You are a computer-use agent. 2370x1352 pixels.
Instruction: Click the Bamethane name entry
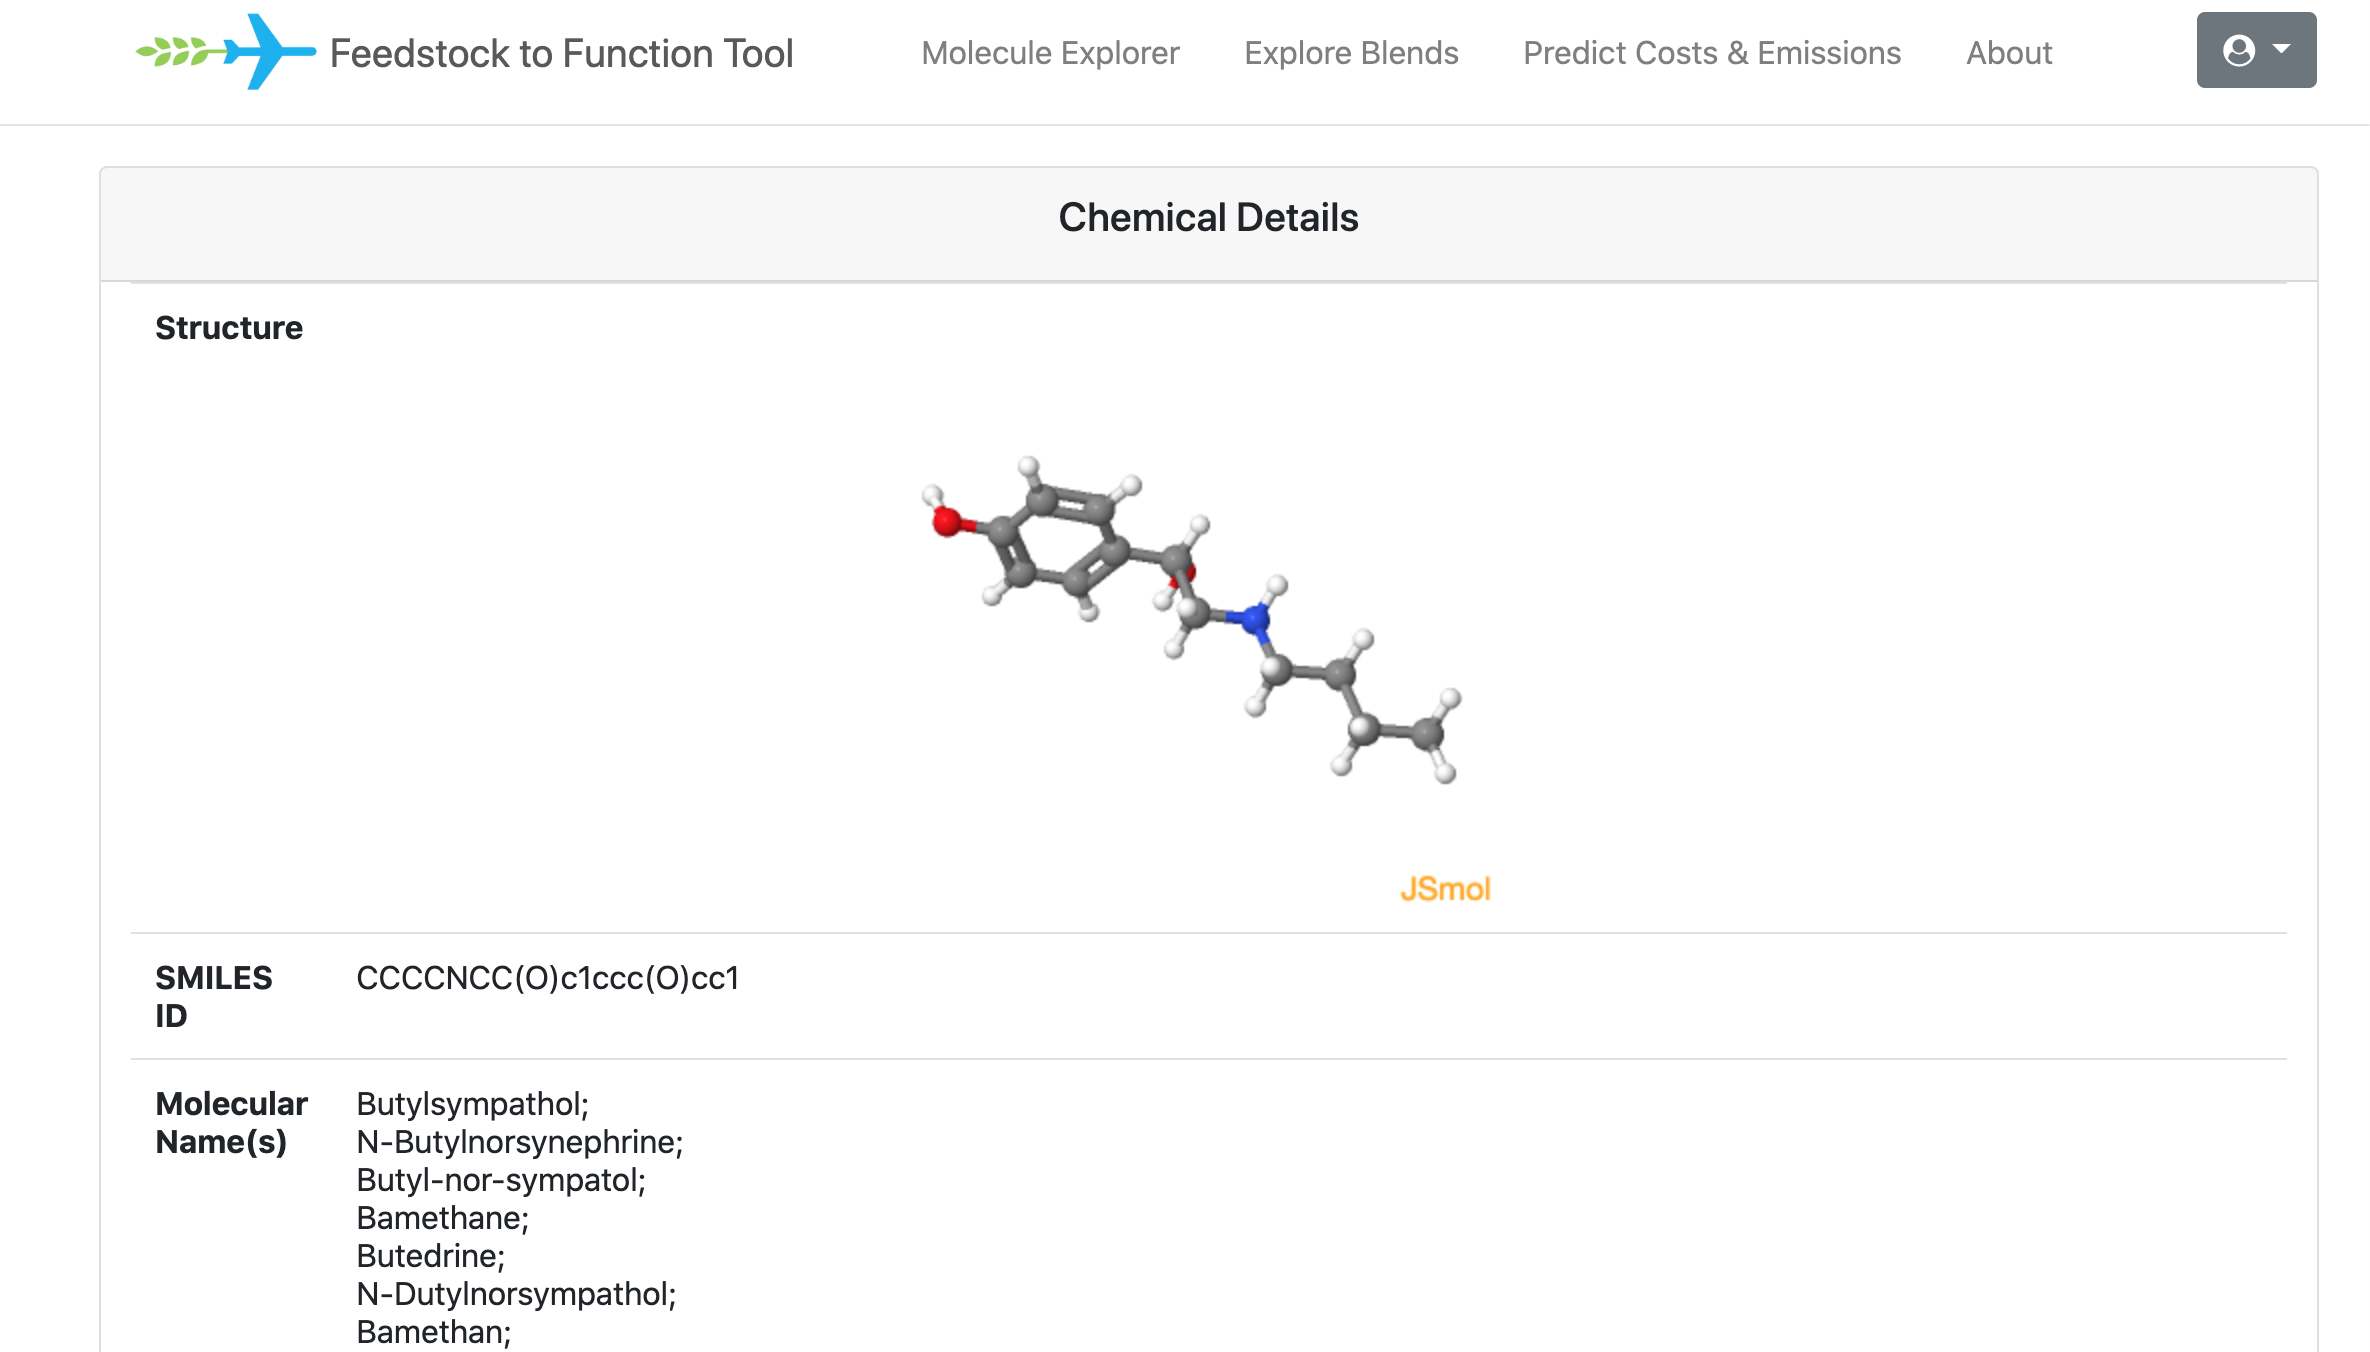click(x=442, y=1218)
